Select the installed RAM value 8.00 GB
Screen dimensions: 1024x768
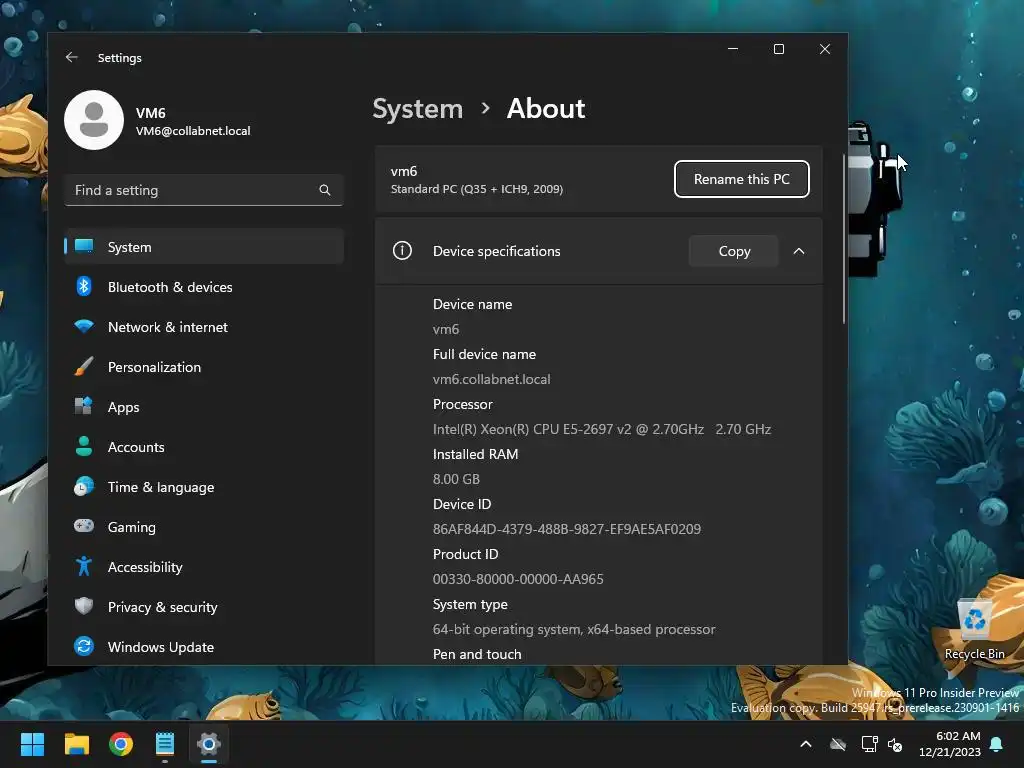click(456, 479)
